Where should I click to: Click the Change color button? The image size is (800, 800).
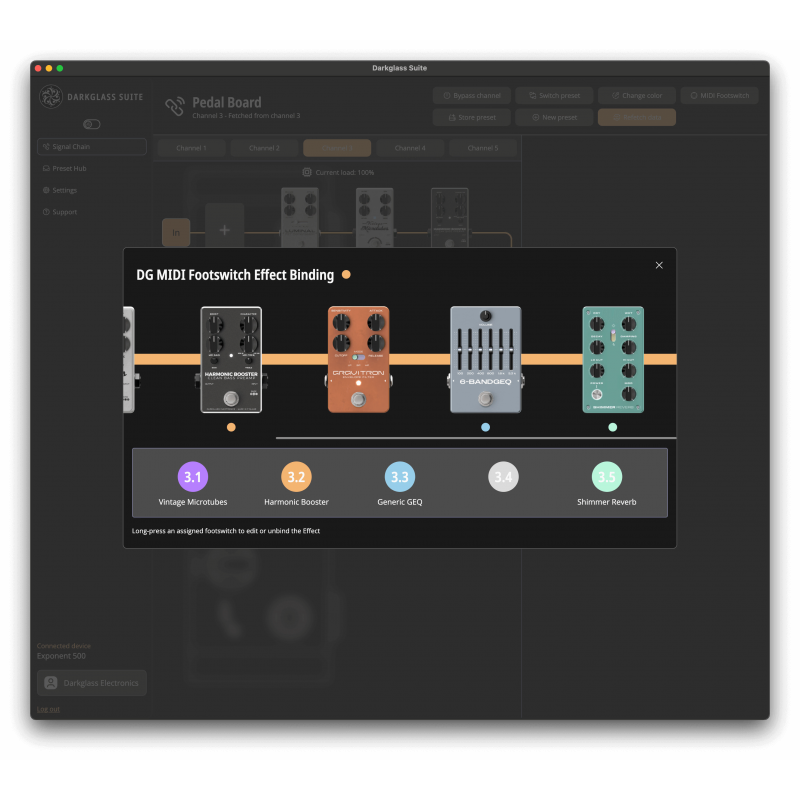click(x=637, y=95)
